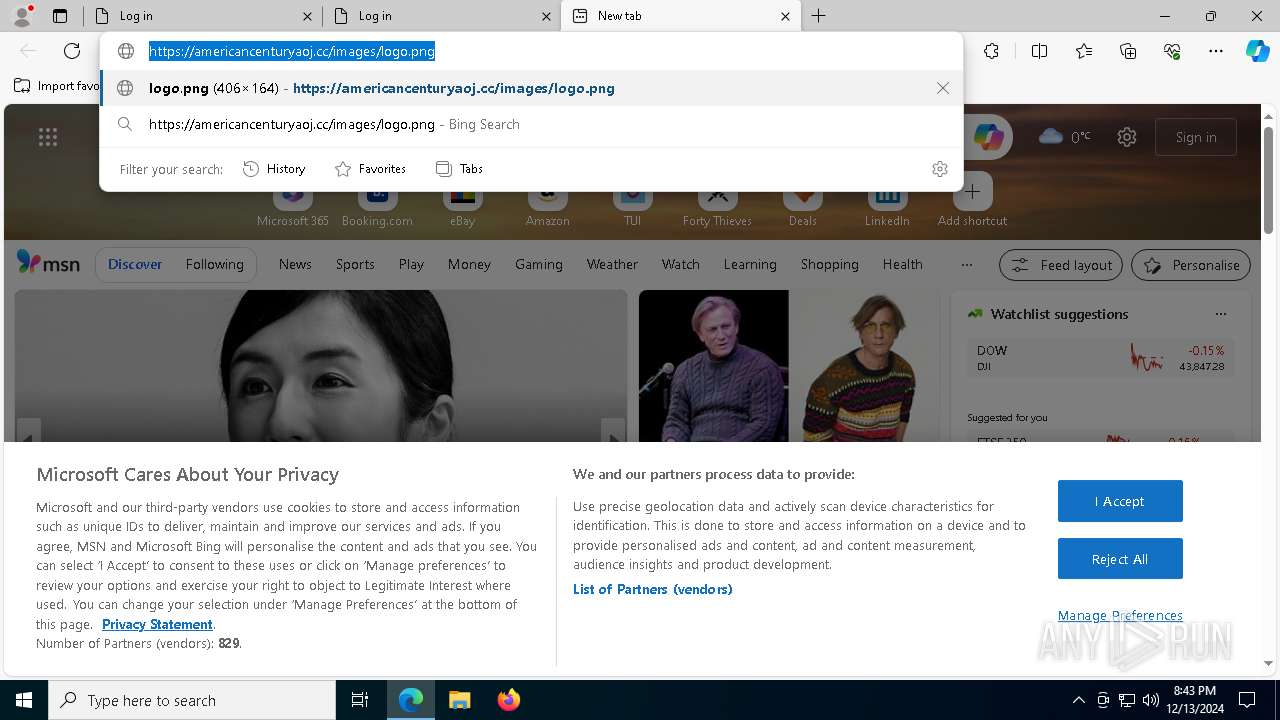This screenshot has height=720, width=1280.
Task: Select the logo.png URL suggestion
Action: [531, 88]
